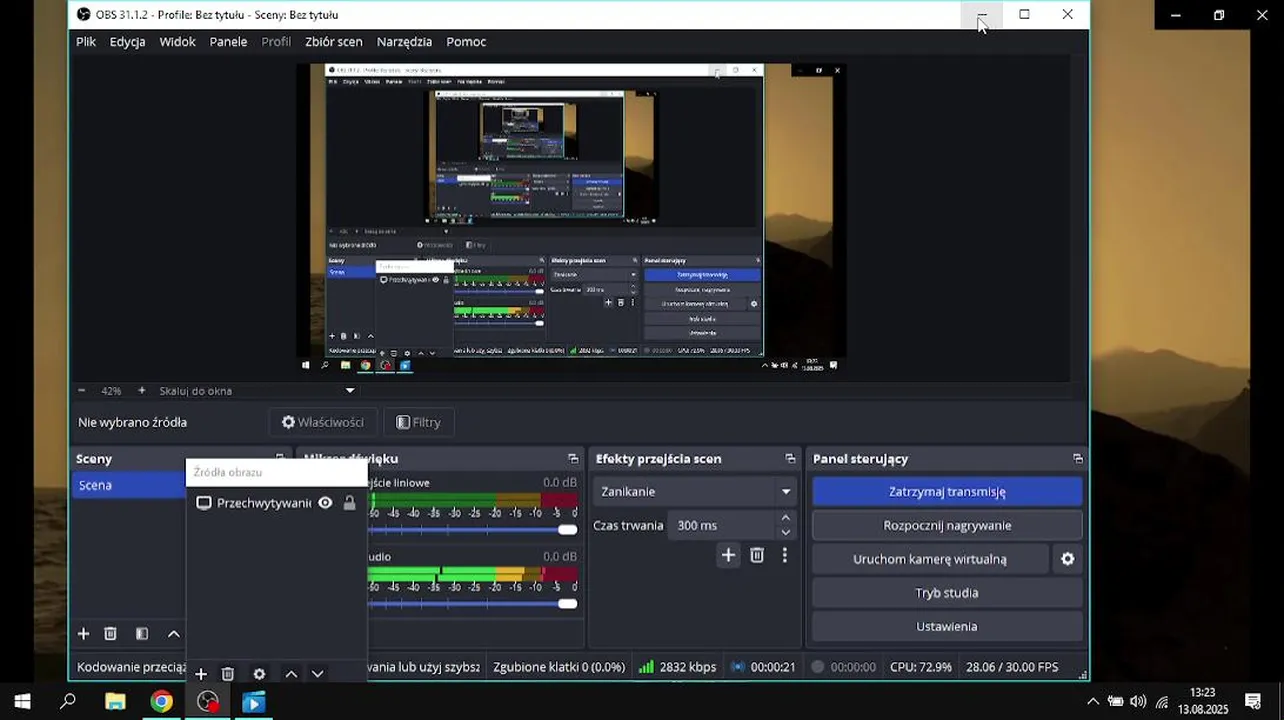Open taskbar search
The height and width of the screenshot is (720, 1284).
click(68, 702)
